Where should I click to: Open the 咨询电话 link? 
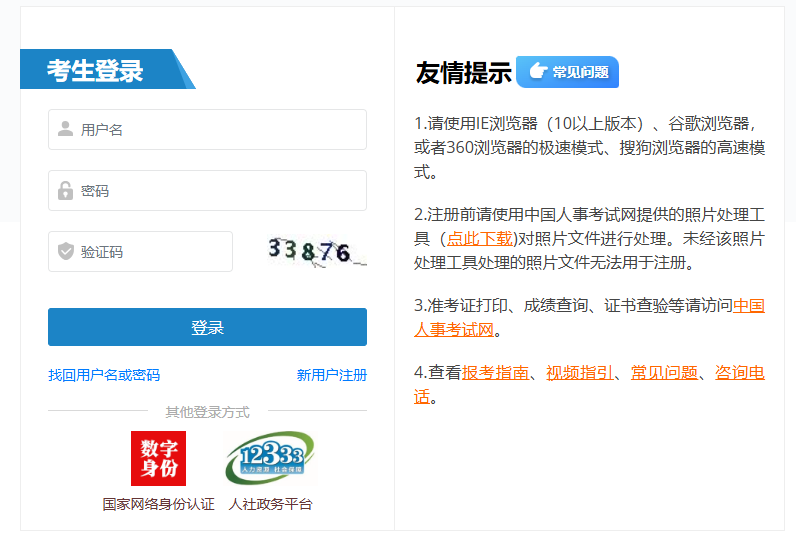click(x=739, y=372)
